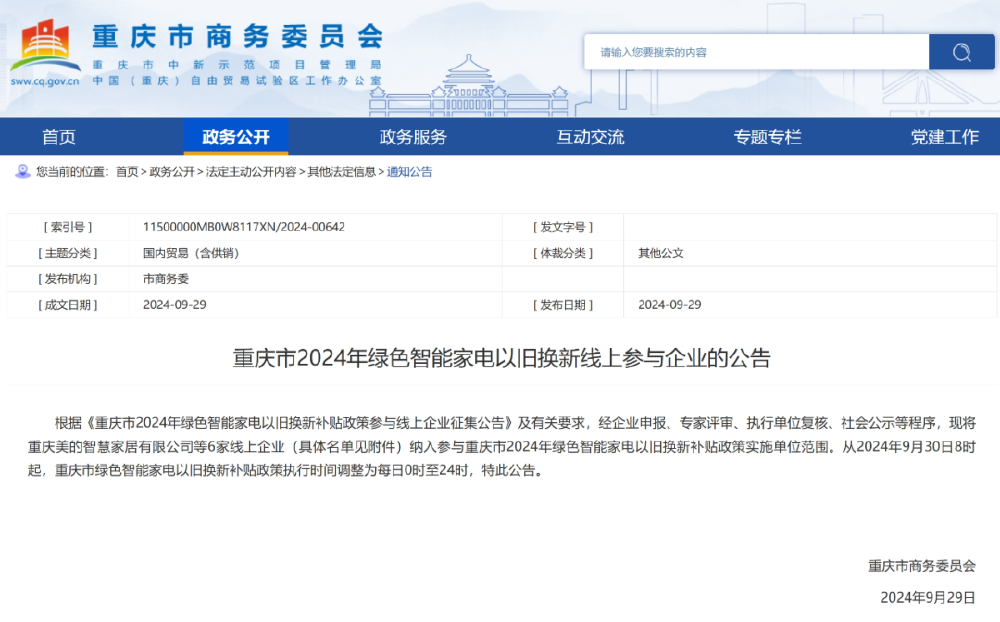1000x622 pixels.
Task: Click the magnifier search icon button
Action: click(x=961, y=52)
